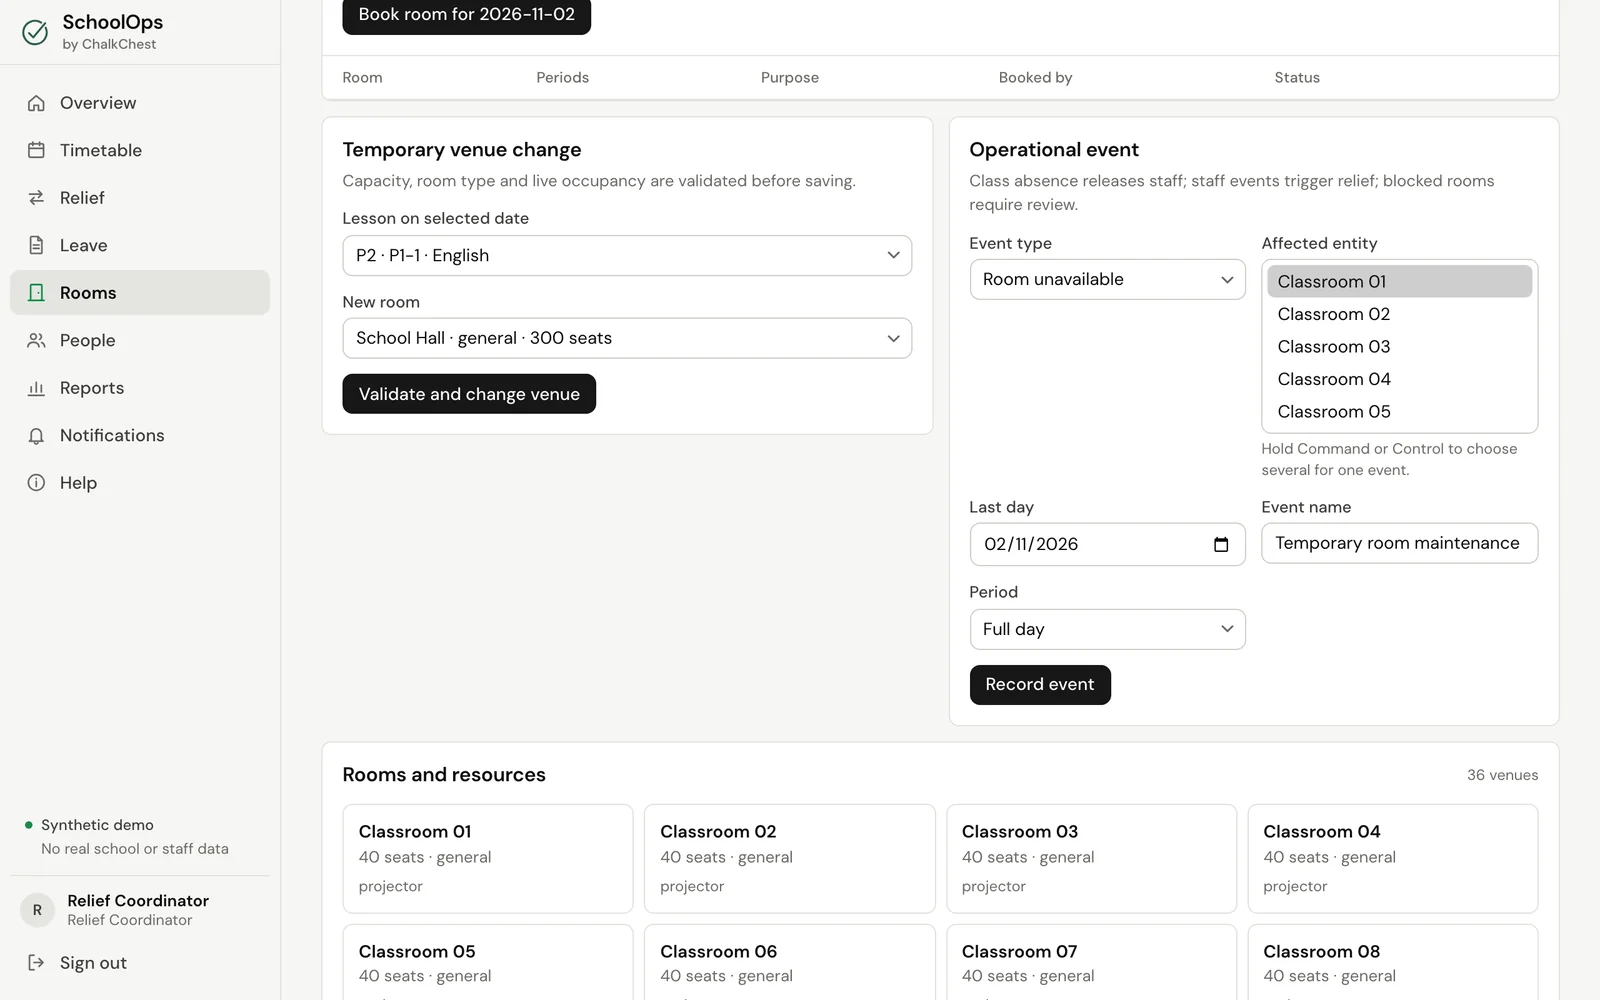The image size is (1600, 1000).
Task: Switch to the Reports page
Action: pyautogui.click(x=140, y=388)
